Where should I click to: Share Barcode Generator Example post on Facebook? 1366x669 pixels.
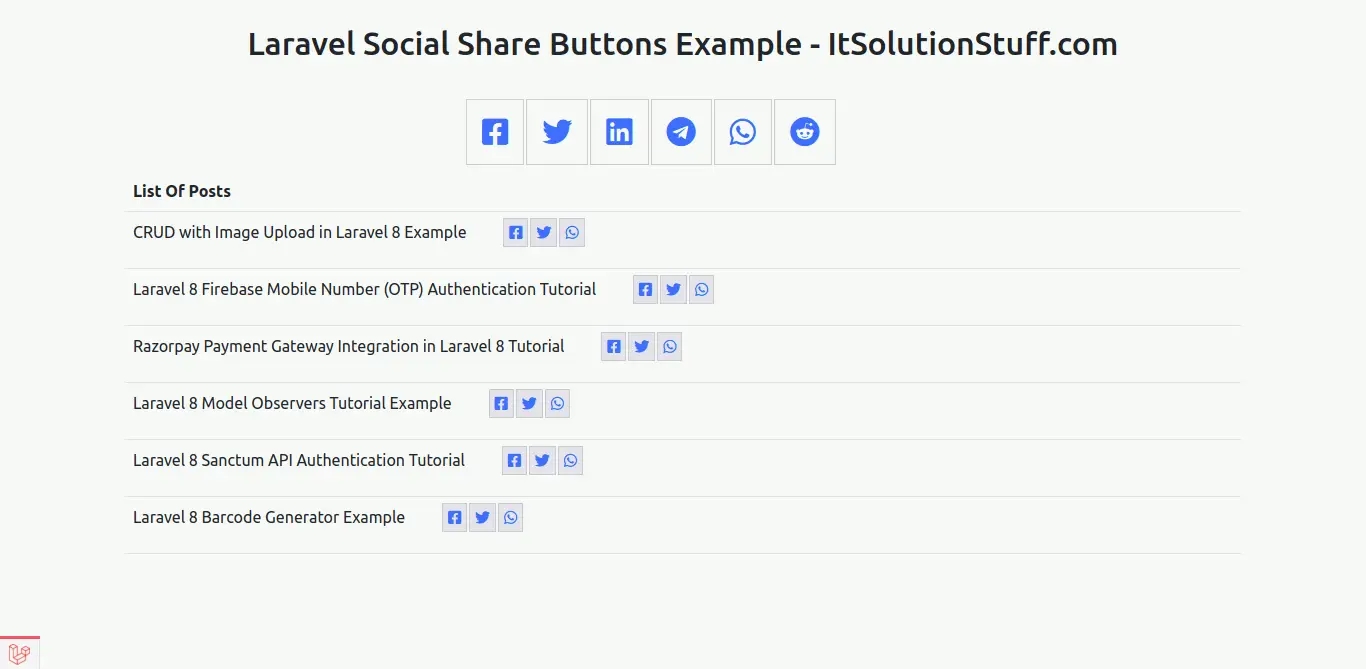455,518
